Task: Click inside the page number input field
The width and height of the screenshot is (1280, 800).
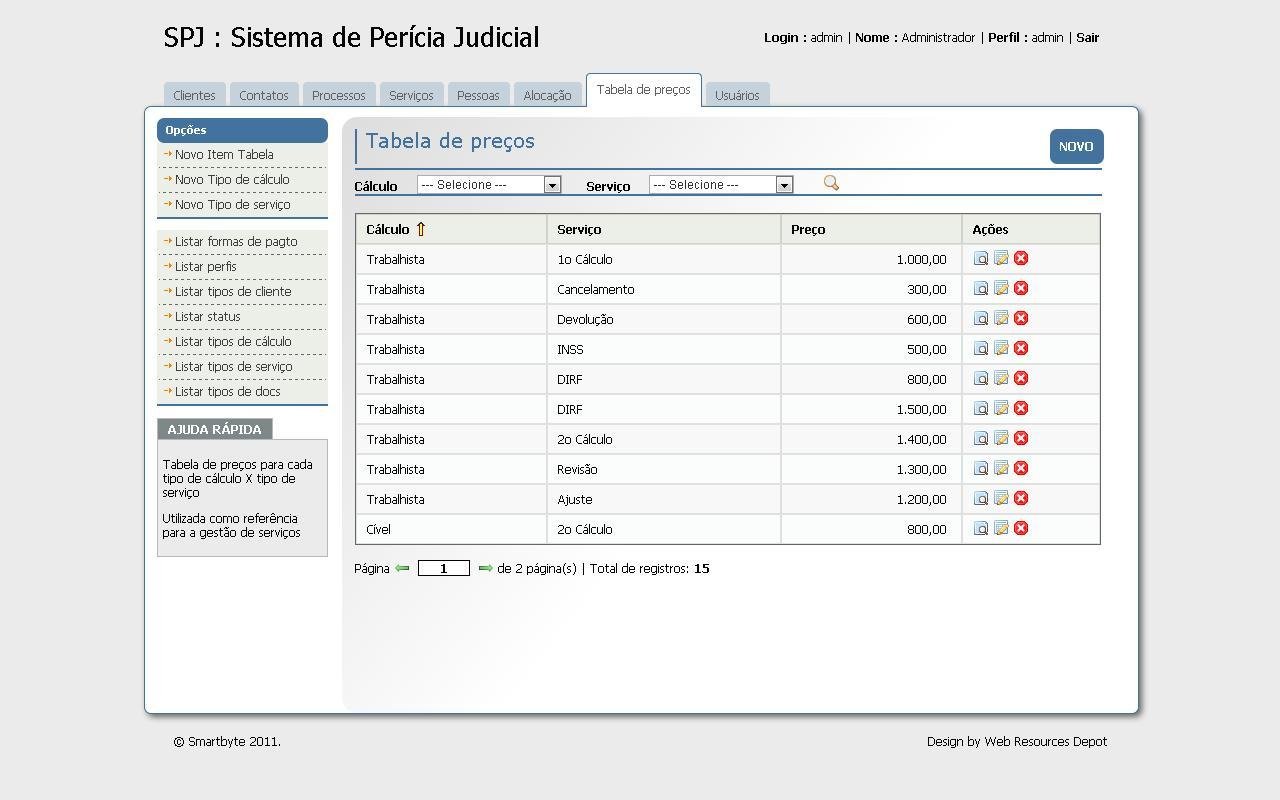Action: tap(443, 568)
